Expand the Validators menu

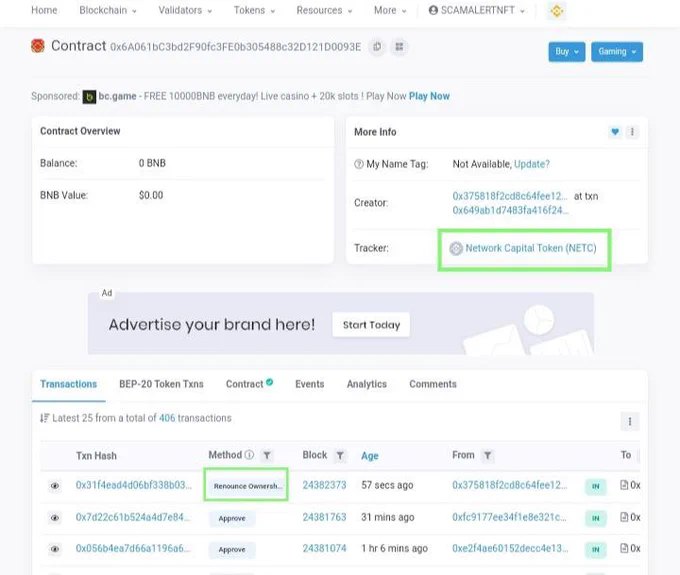pos(185,10)
